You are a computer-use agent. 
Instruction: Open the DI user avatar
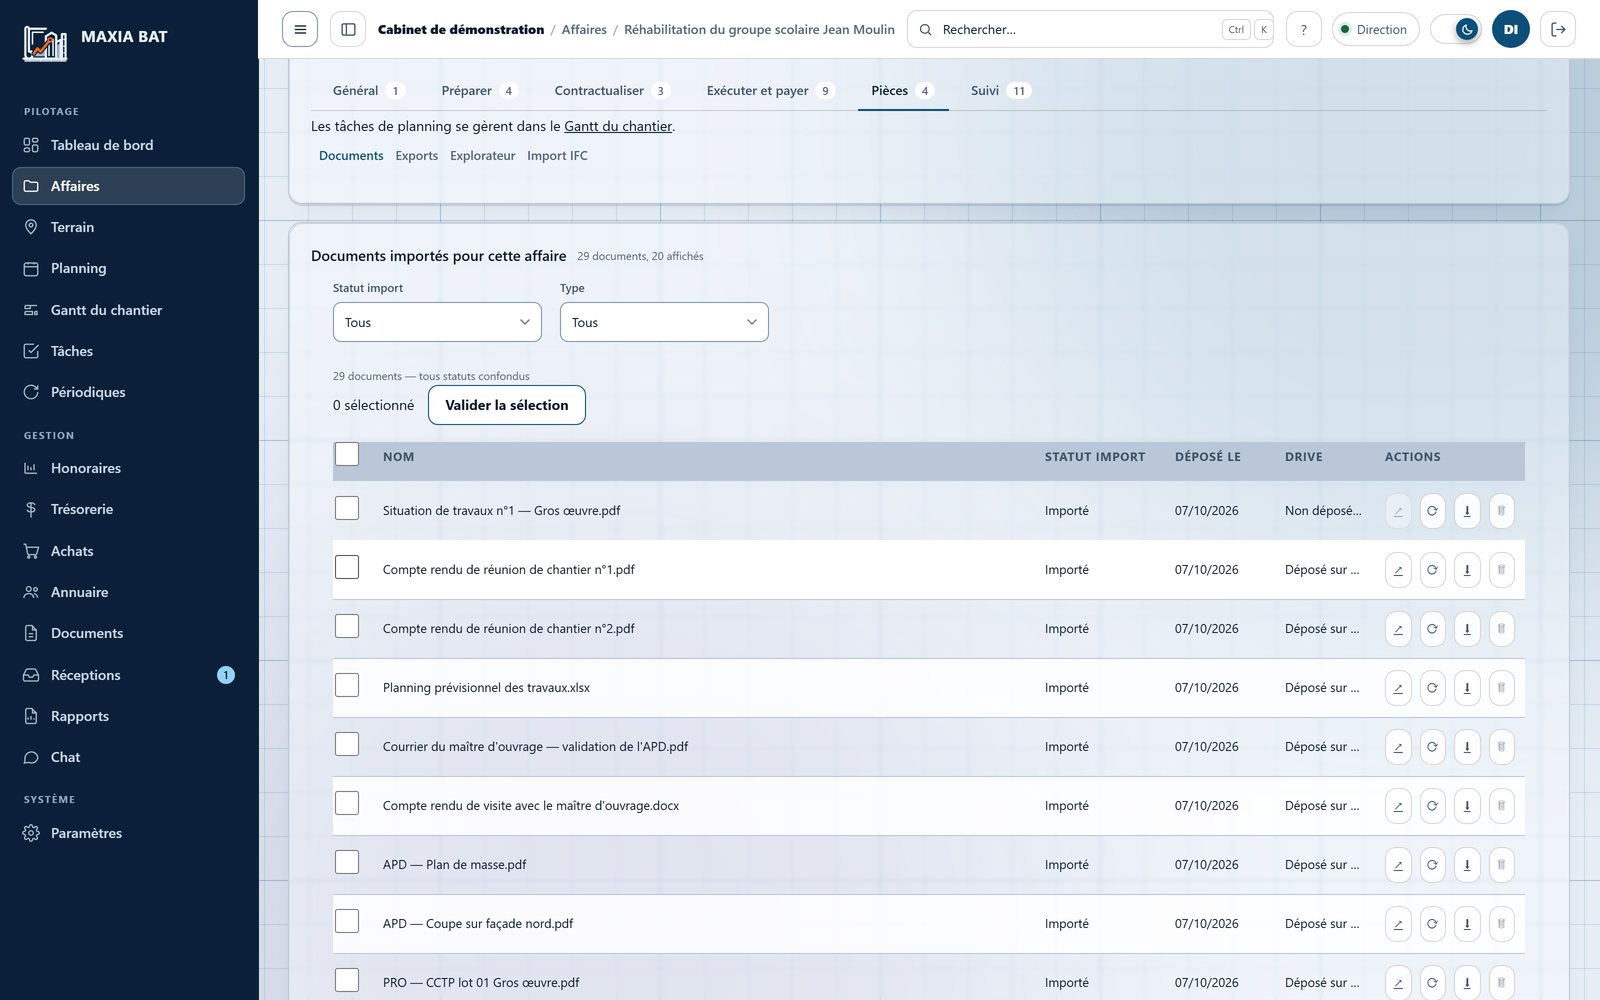[1510, 30]
